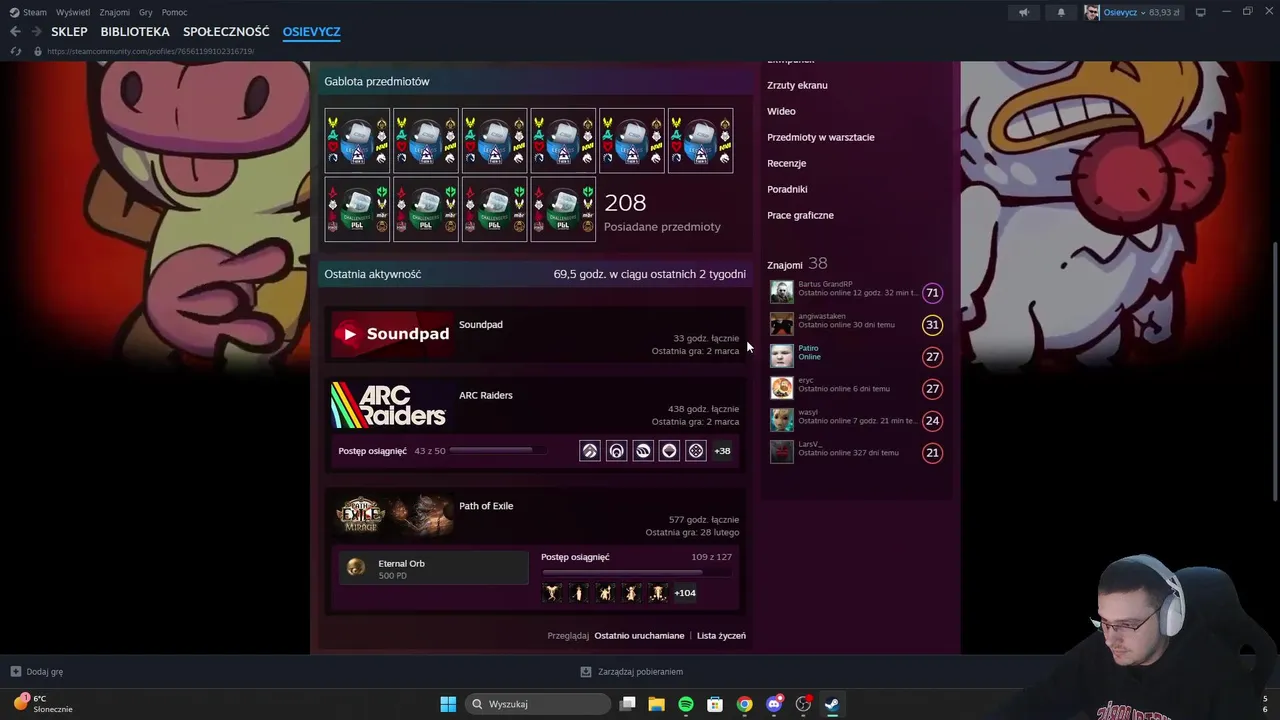Image resolution: width=1280 pixels, height=720 pixels.
Task: Click the steamcommunity profile URL bar
Action: pos(150,51)
